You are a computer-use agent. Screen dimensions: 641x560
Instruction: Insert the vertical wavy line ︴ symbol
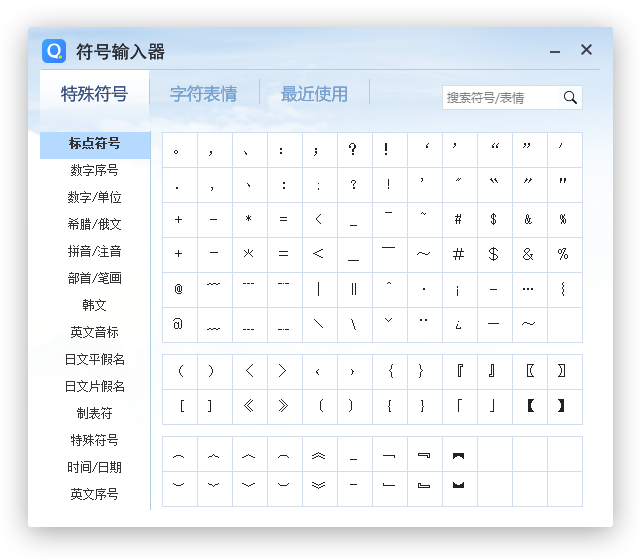pyautogui.click(x=563, y=290)
